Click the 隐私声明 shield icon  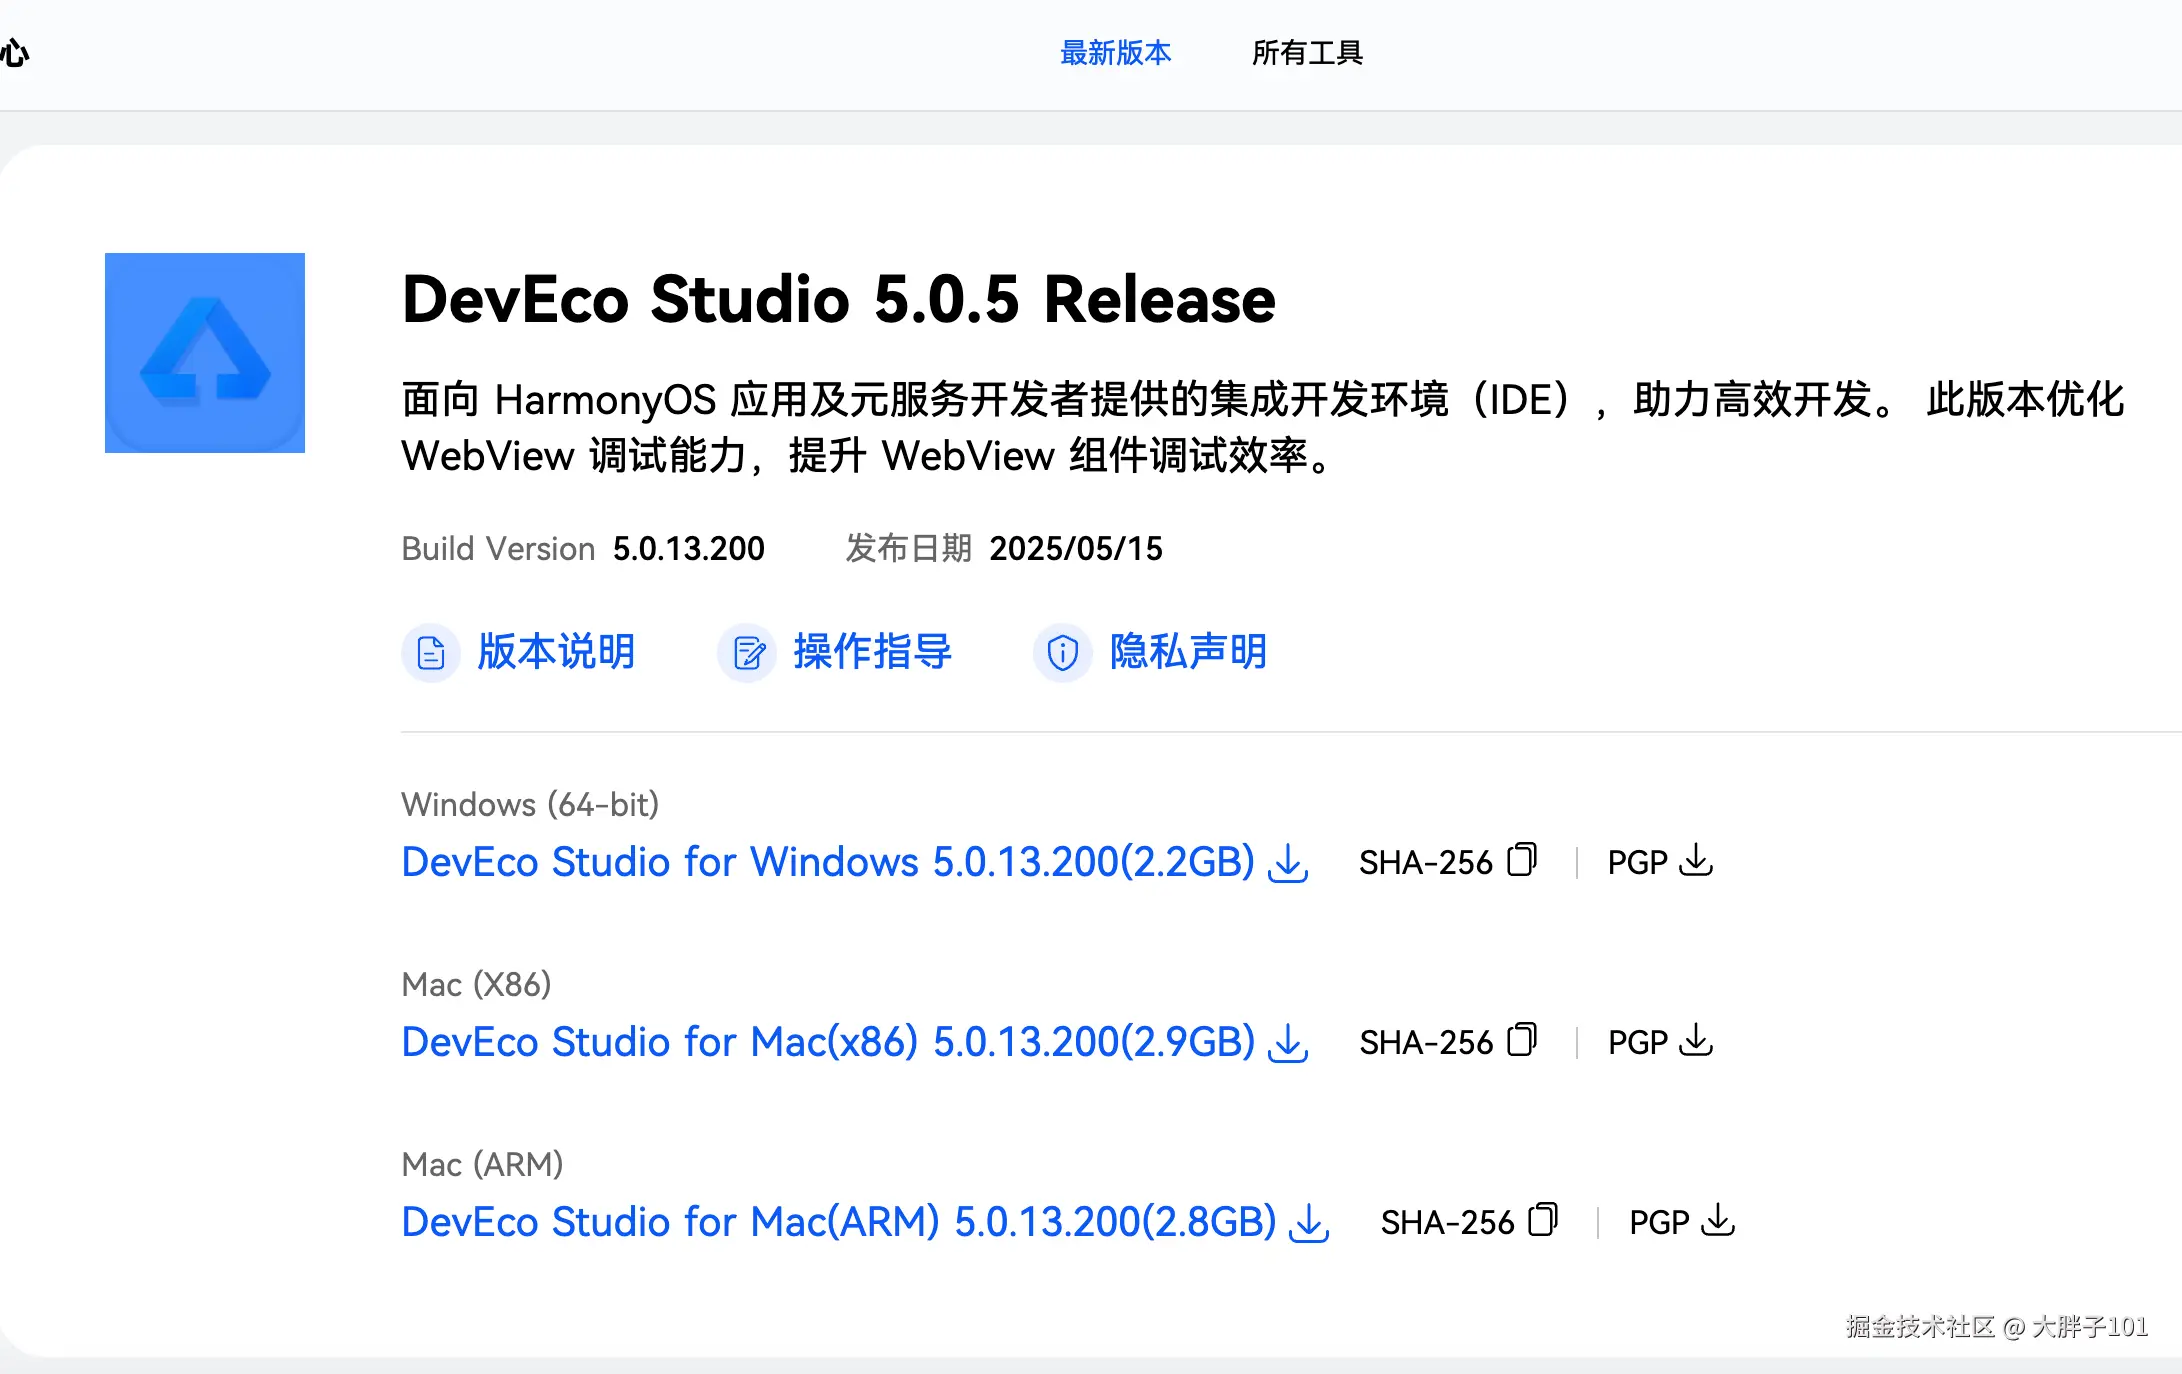pyautogui.click(x=1062, y=653)
